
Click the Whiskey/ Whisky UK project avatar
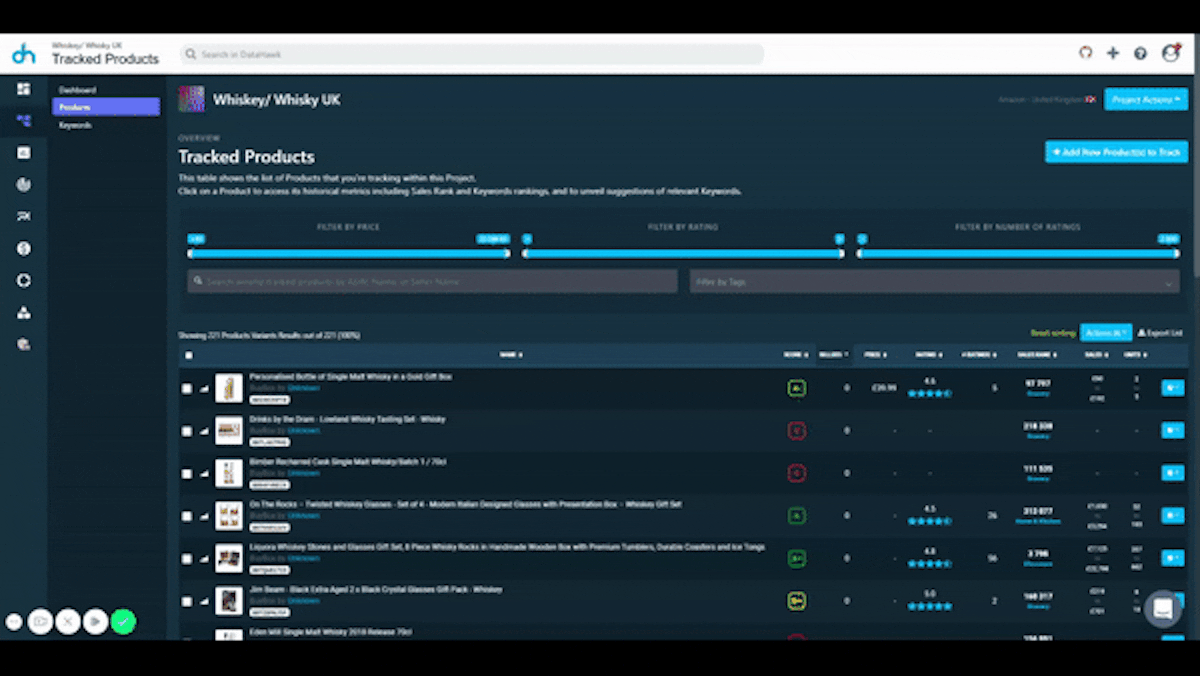point(191,99)
